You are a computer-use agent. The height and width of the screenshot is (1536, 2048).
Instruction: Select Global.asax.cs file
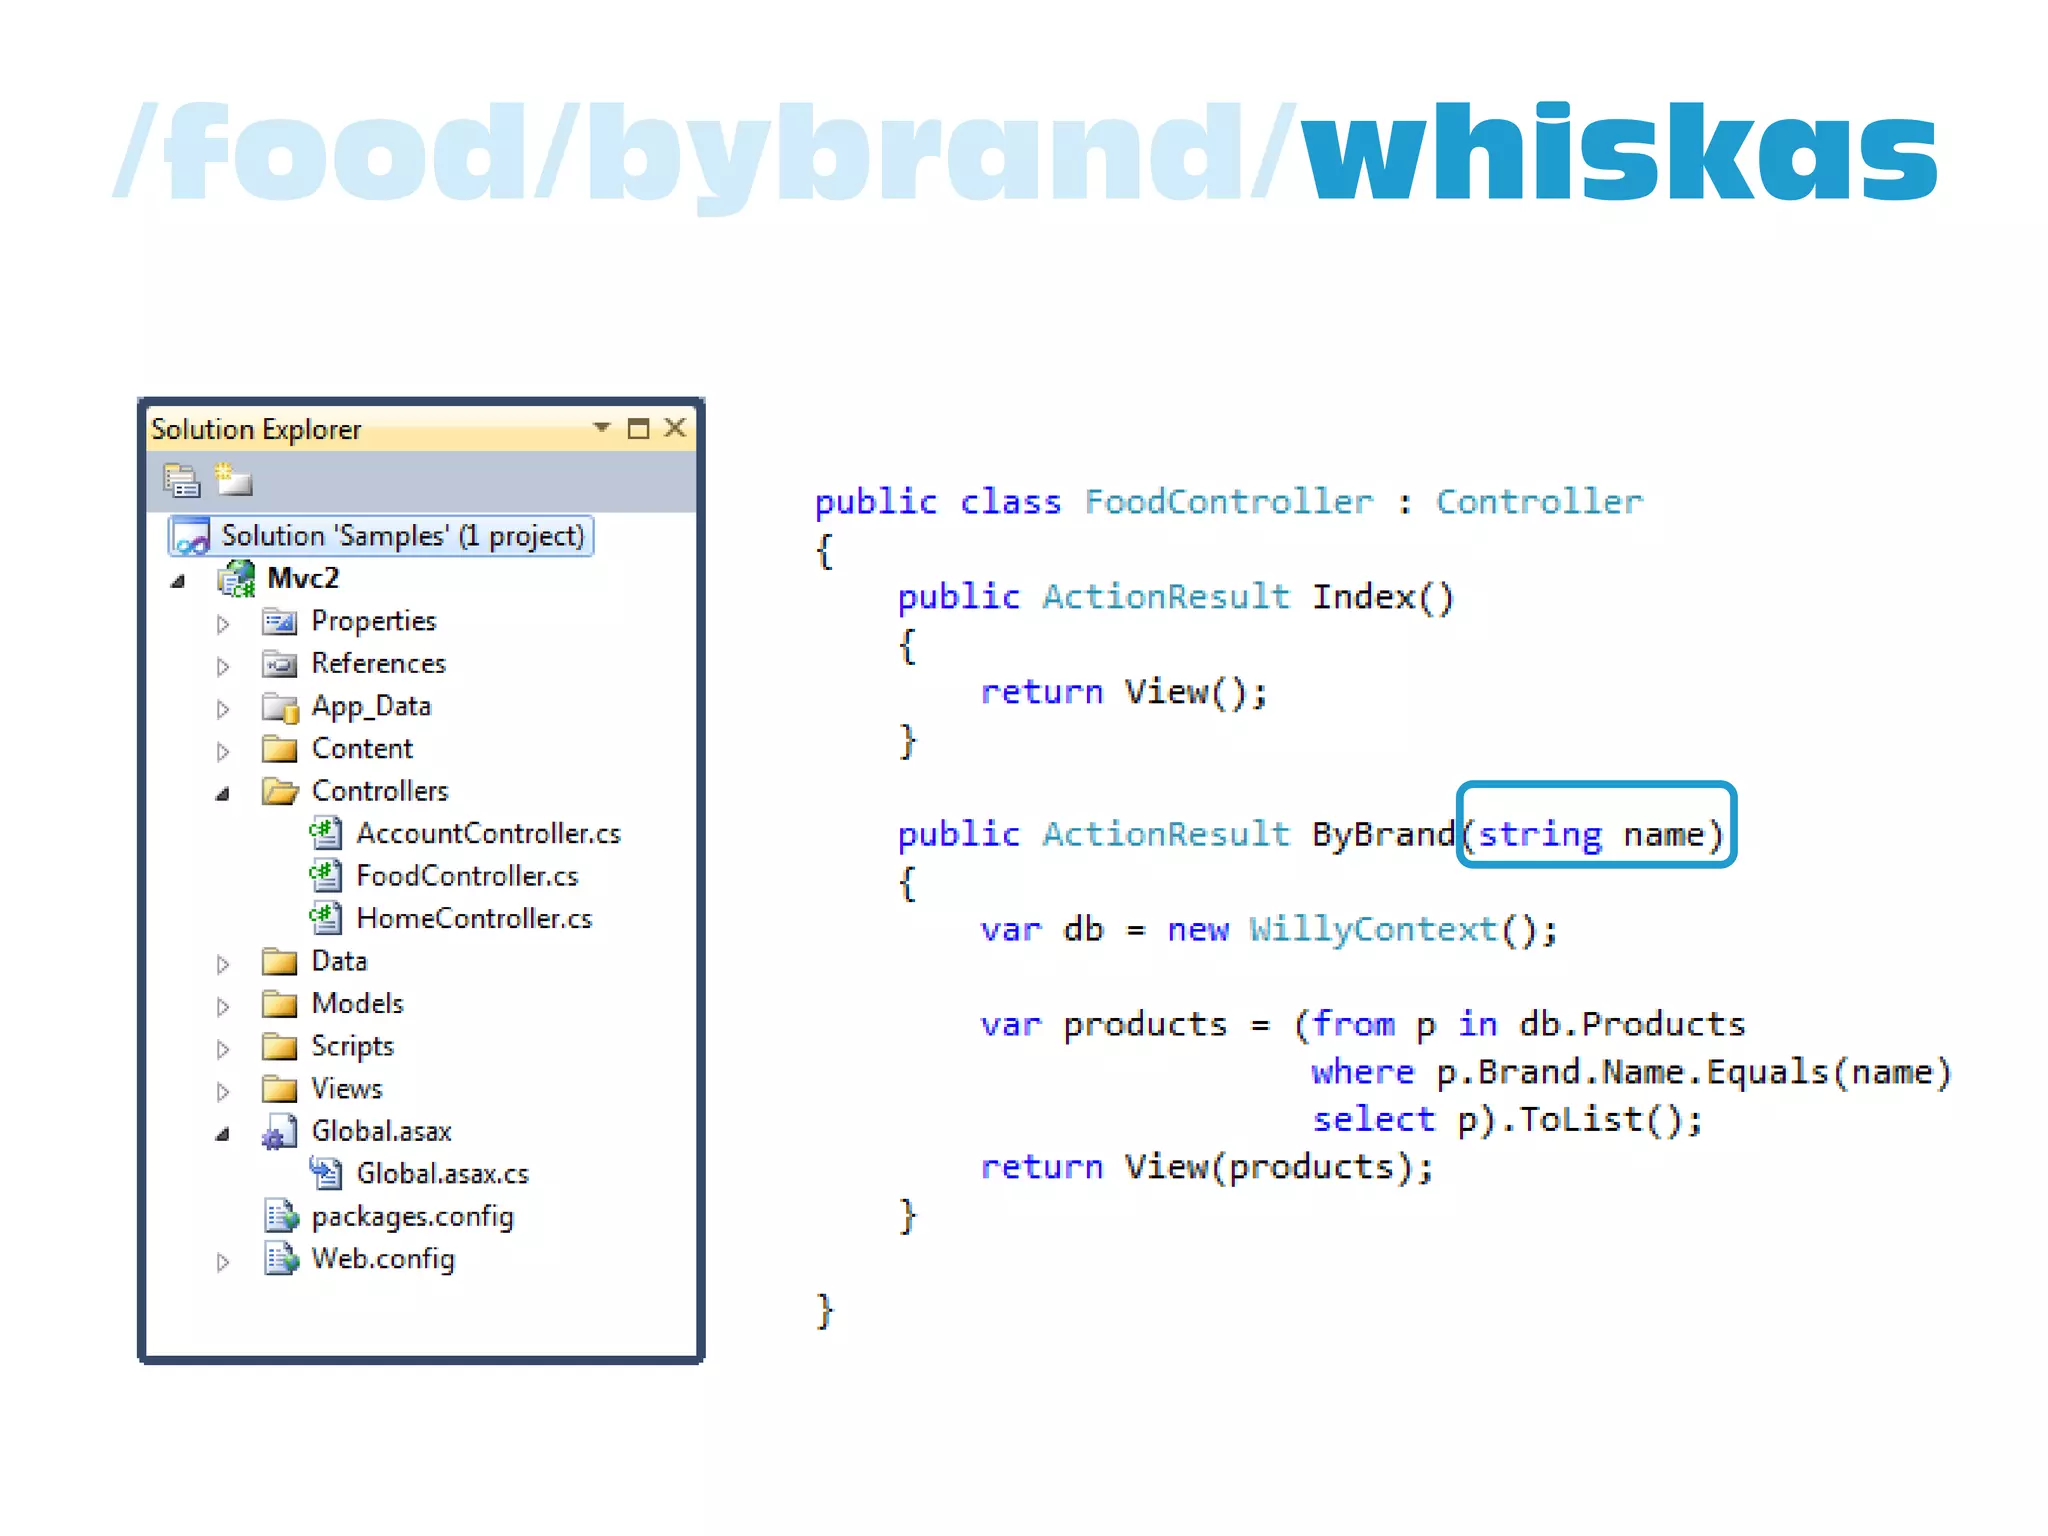(442, 1174)
